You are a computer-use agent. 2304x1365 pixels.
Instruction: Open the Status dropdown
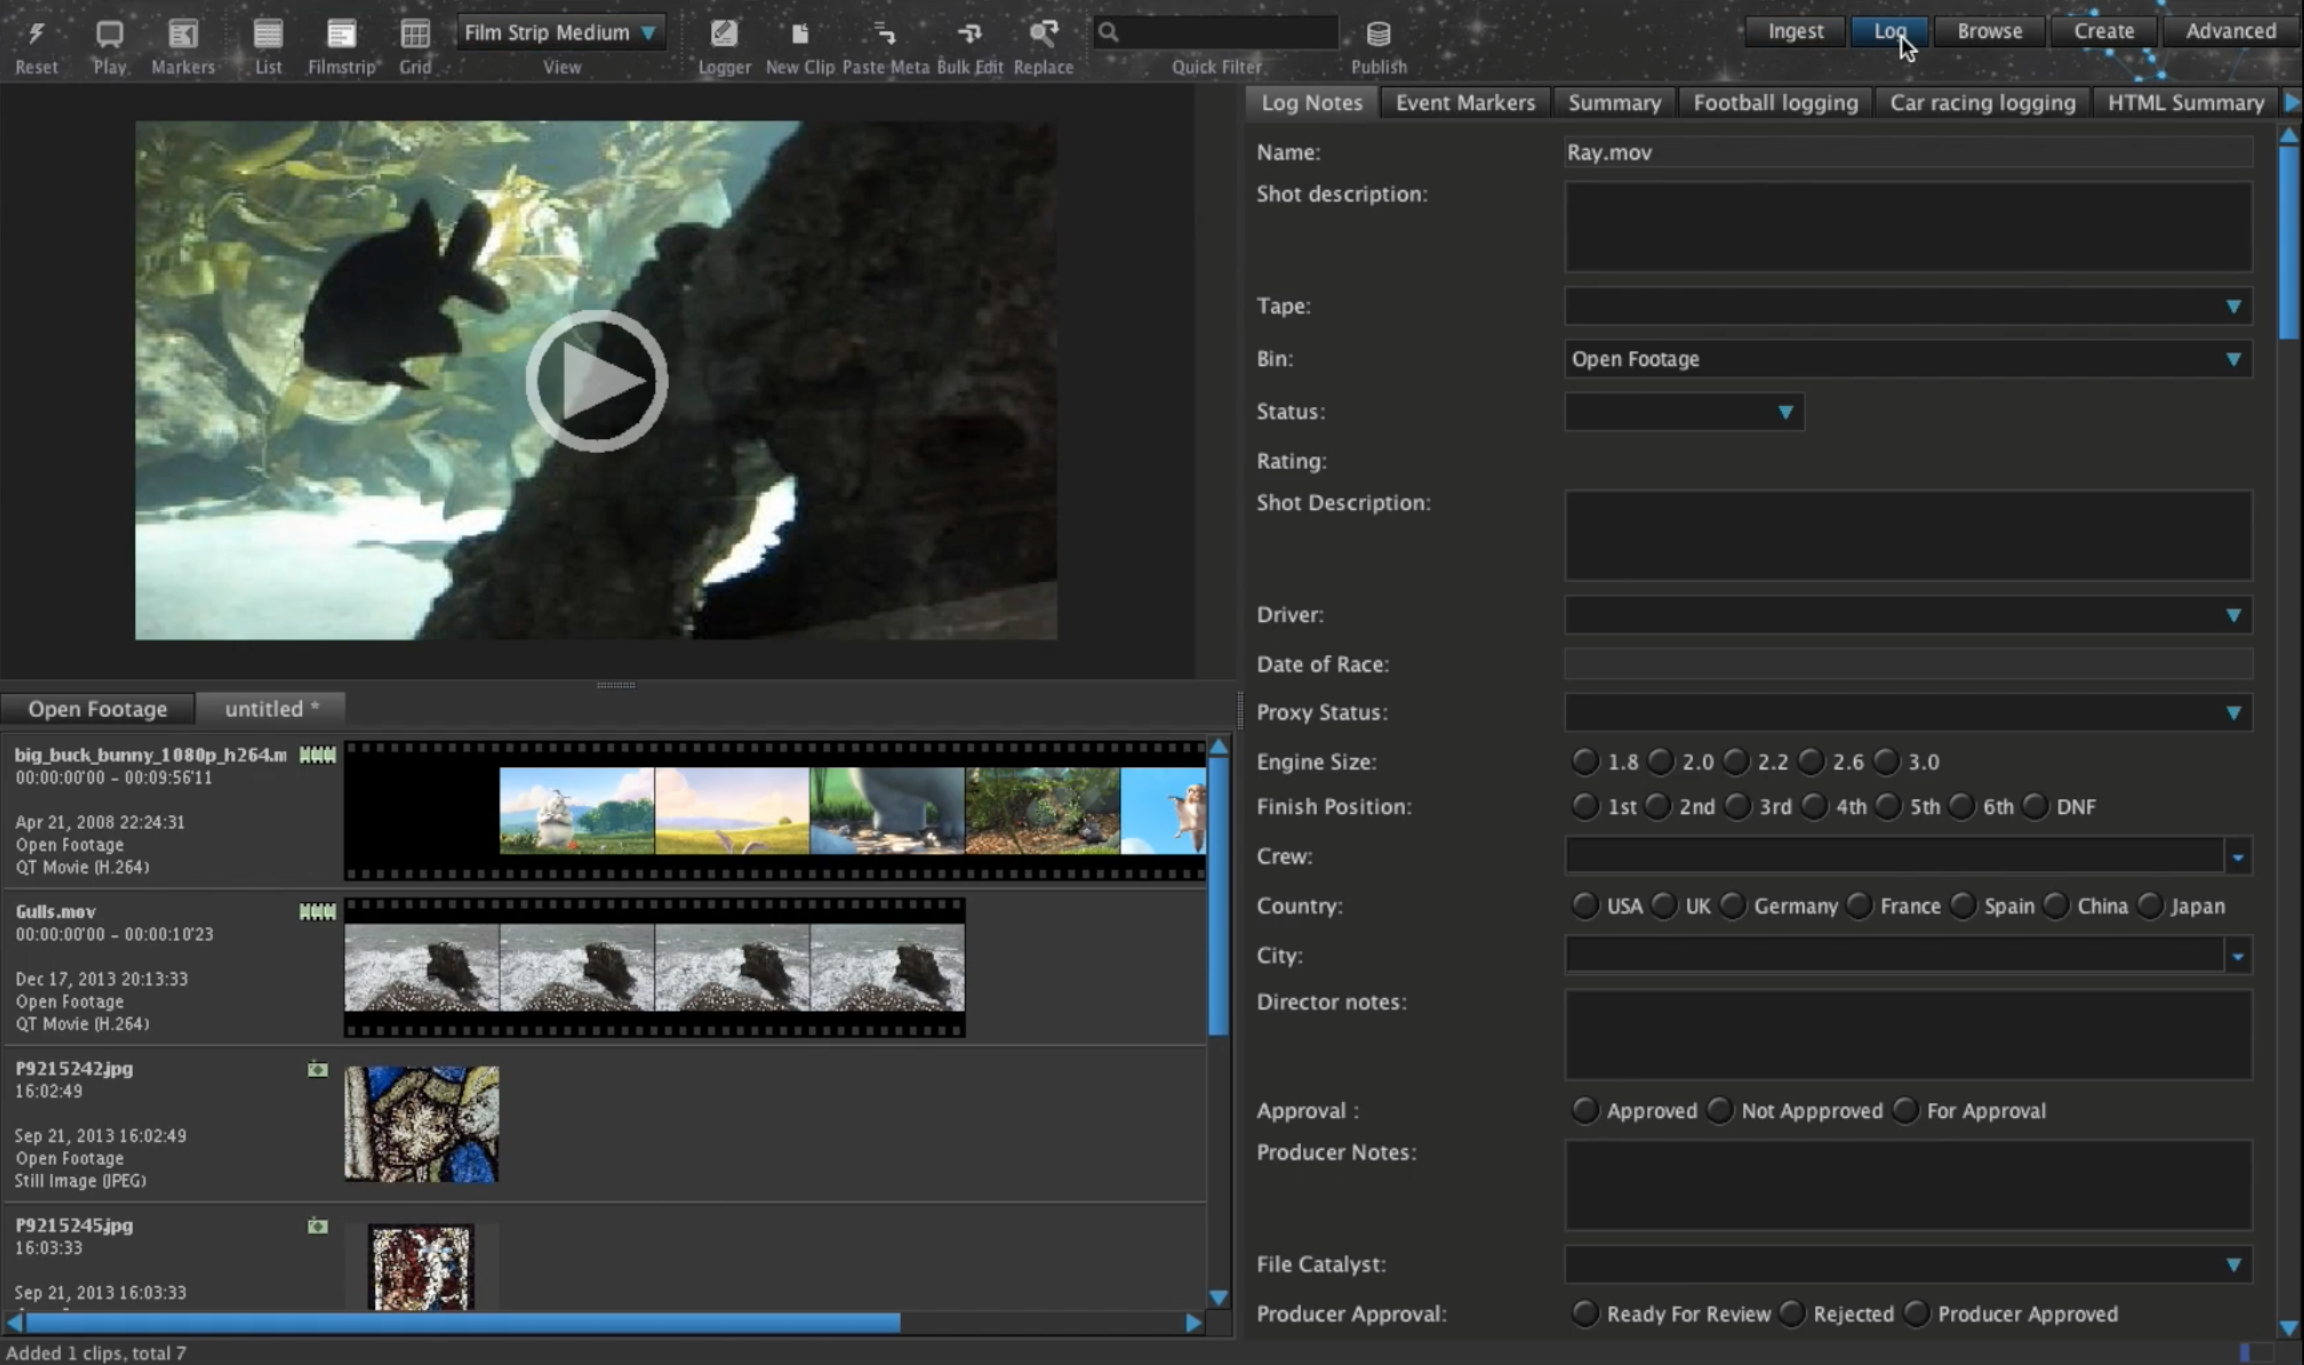point(1784,412)
